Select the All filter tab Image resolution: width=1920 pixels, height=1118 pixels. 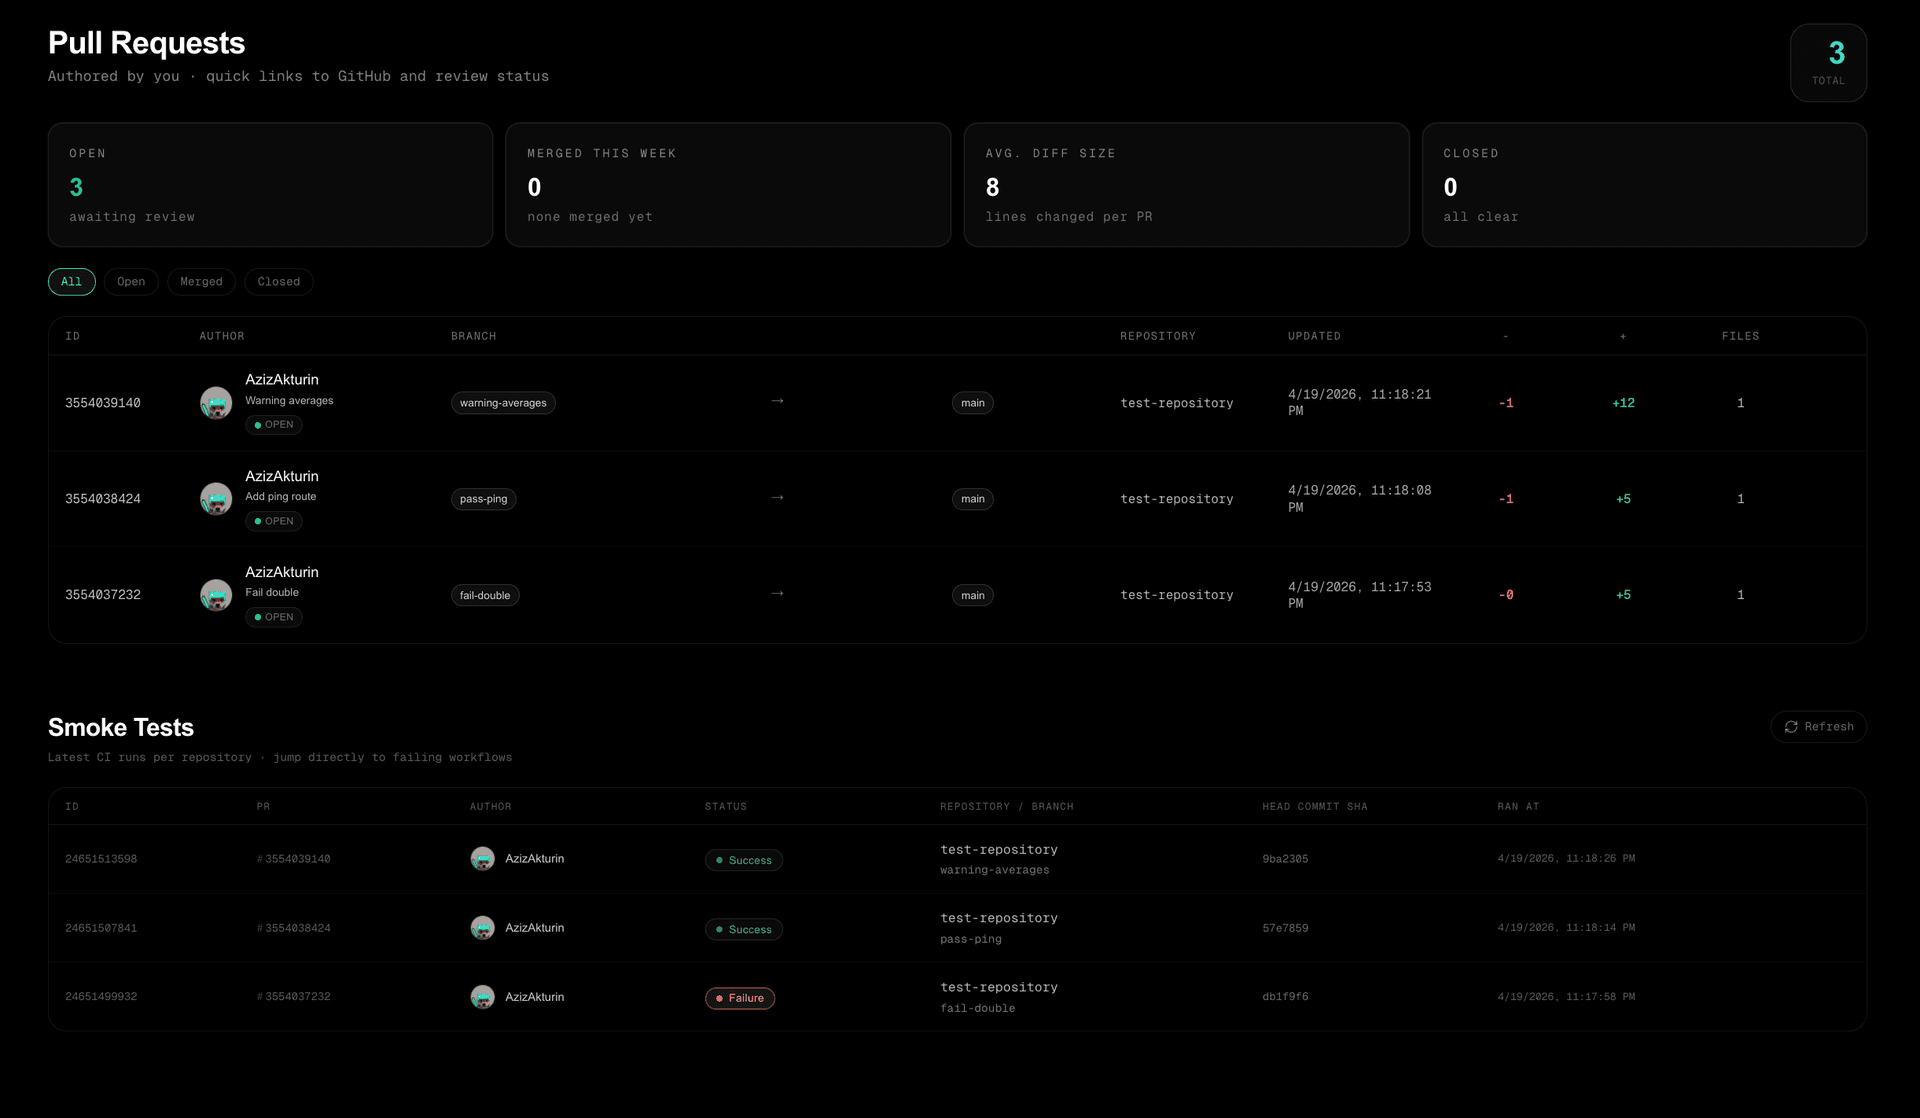[72, 282]
